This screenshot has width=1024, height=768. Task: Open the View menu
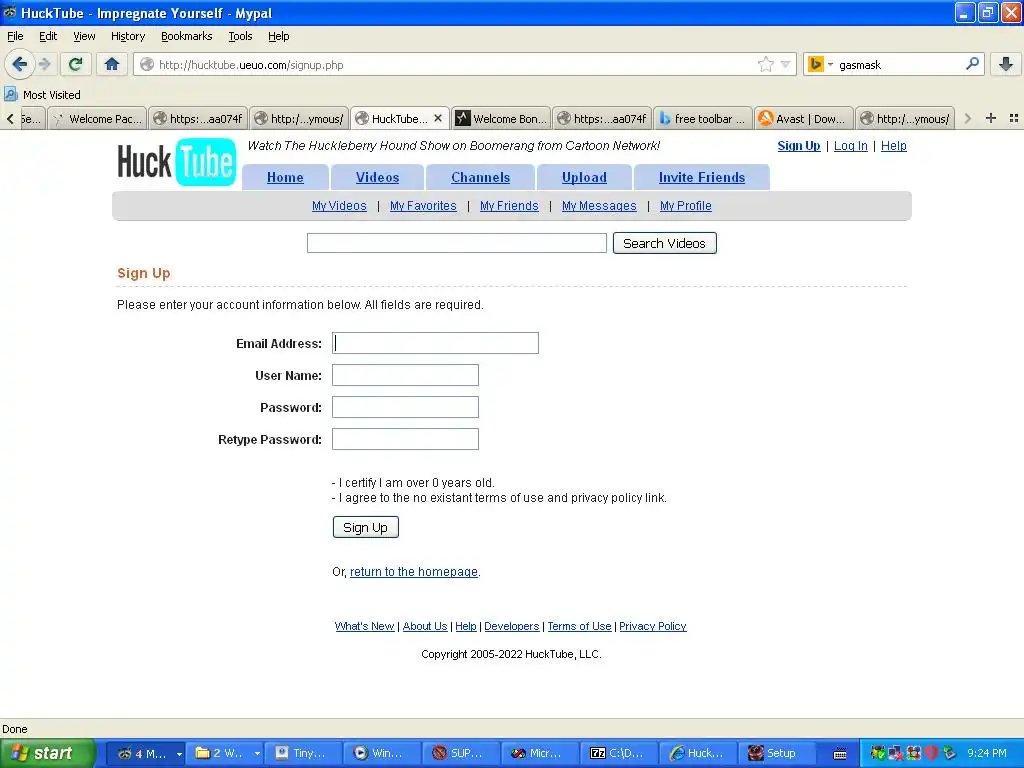coord(84,36)
